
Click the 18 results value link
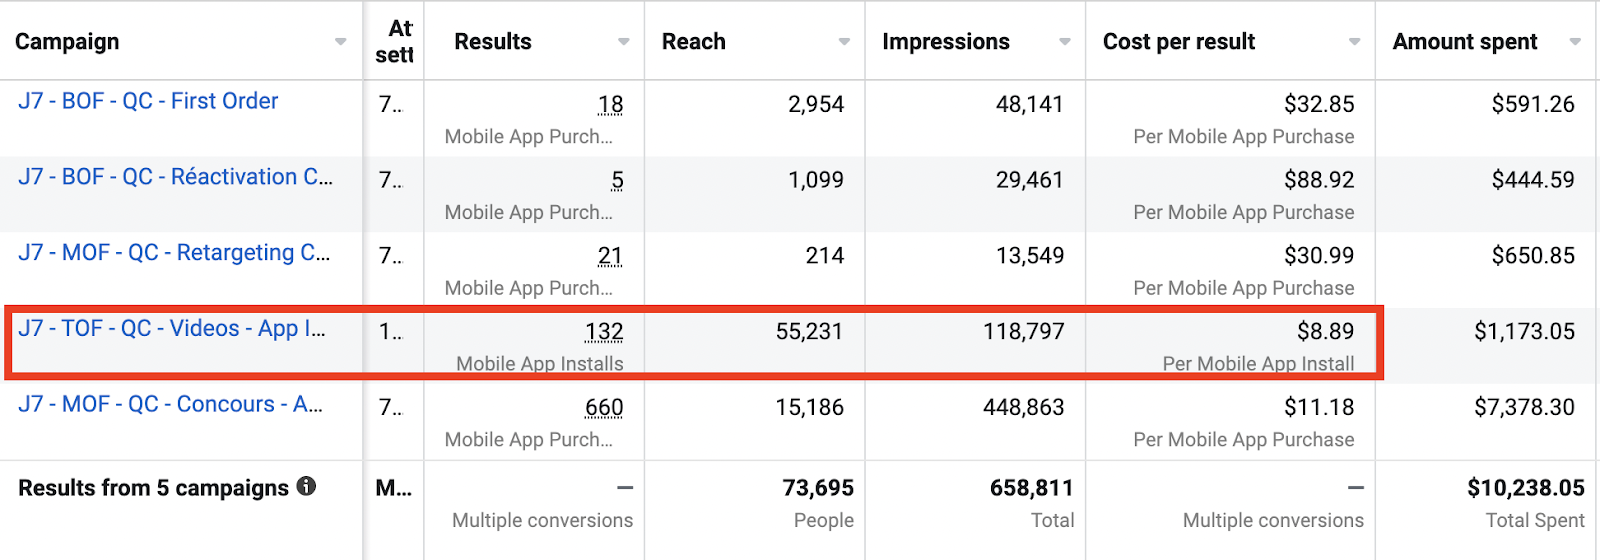pos(610,105)
